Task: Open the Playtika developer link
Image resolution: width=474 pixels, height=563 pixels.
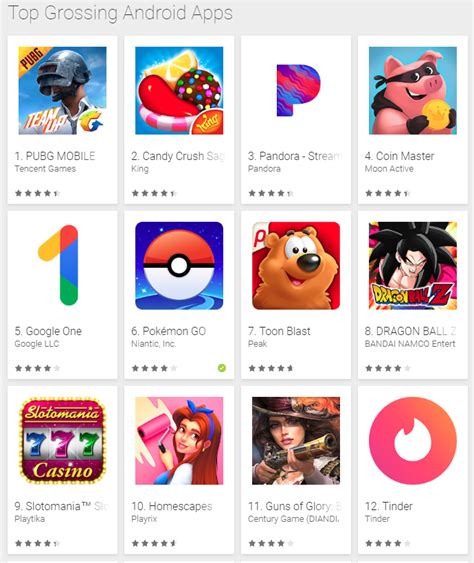Action: click(x=30, y=519)
